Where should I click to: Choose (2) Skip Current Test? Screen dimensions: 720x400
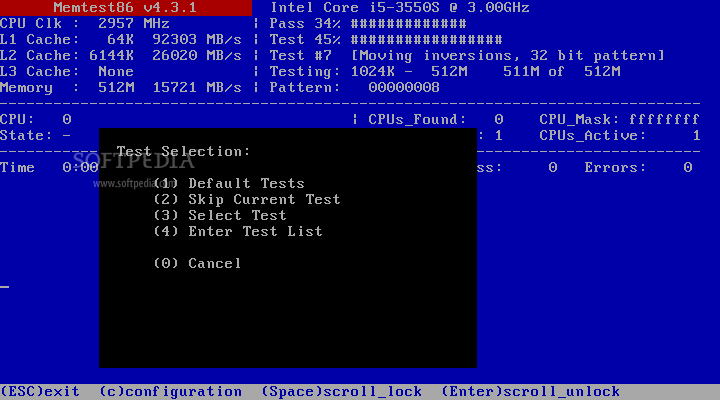[247, 199]
